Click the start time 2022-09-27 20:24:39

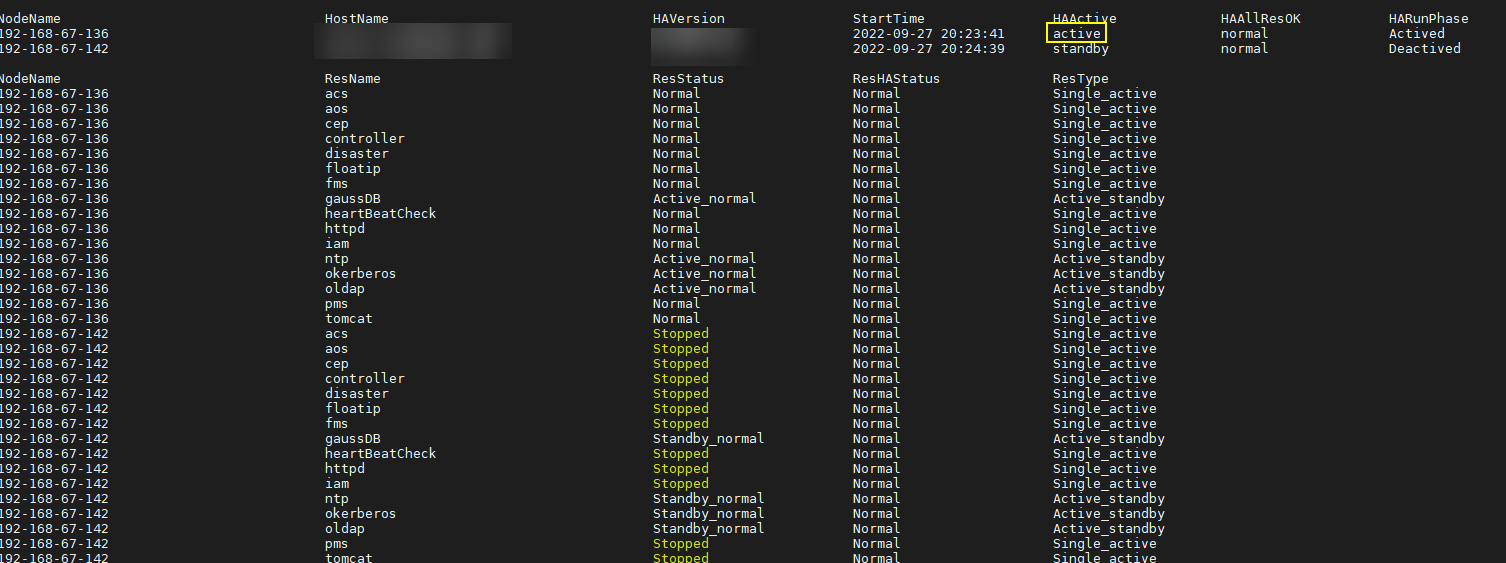[x=928, y=49]
